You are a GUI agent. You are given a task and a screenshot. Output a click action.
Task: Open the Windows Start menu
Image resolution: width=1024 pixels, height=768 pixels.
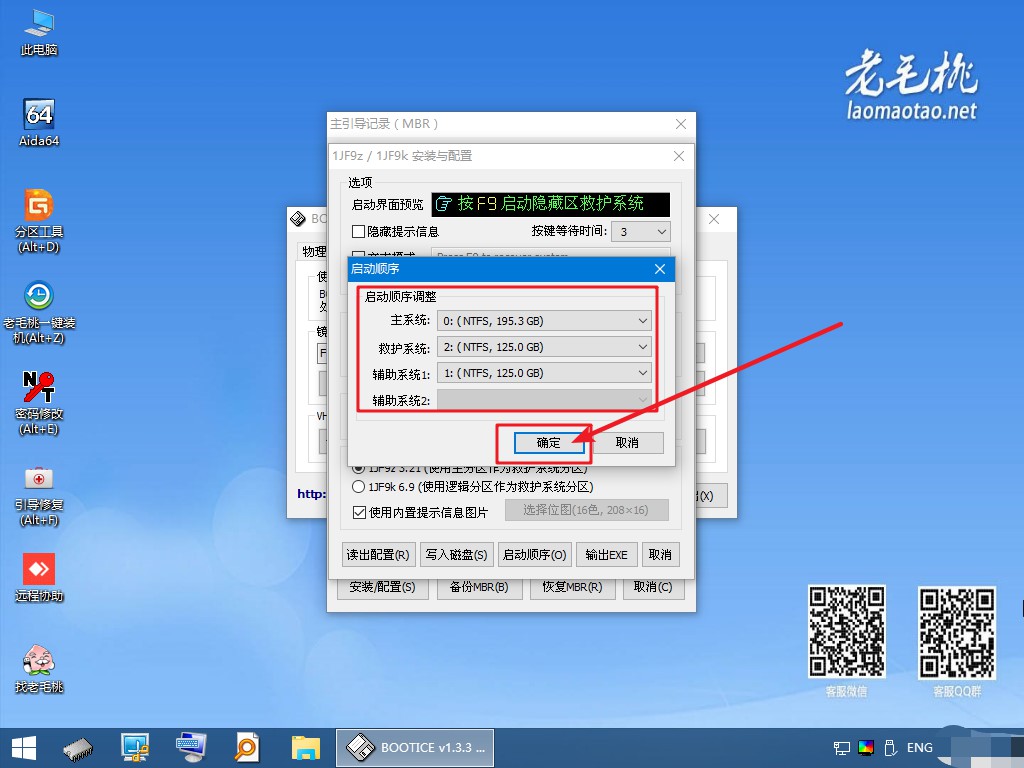coord(24,748)
